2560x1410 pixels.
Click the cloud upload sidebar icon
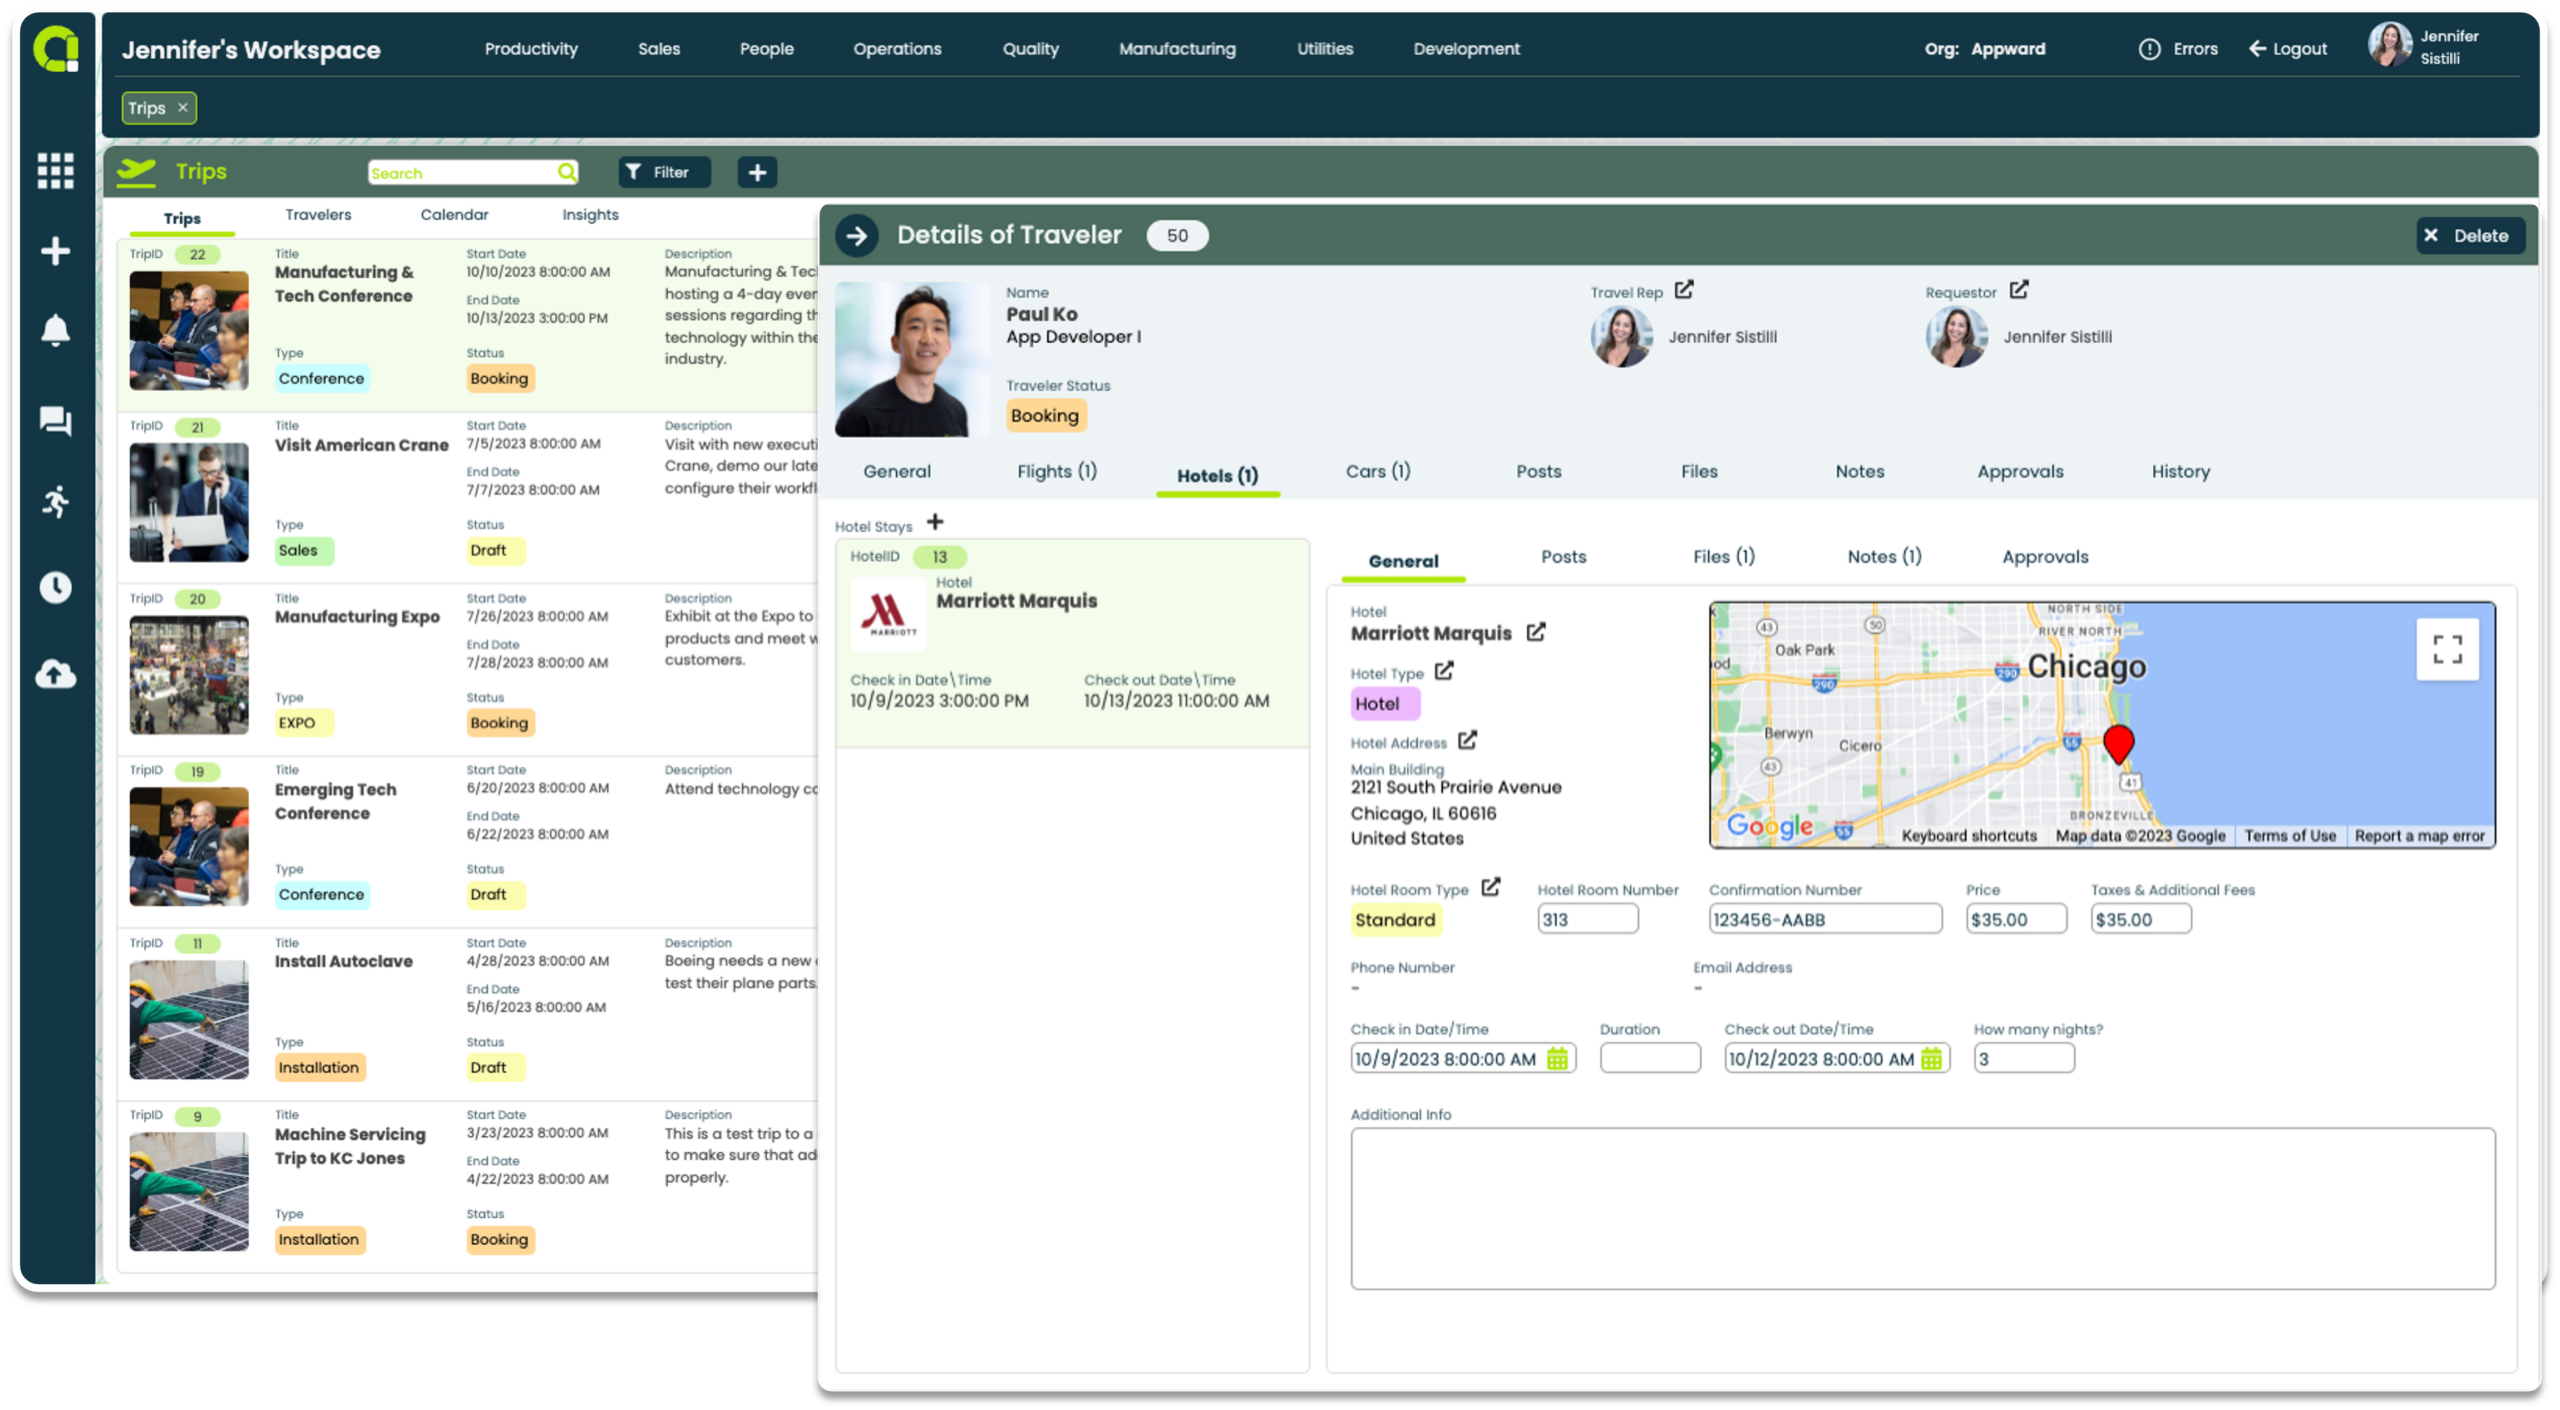tap(55, 674)
